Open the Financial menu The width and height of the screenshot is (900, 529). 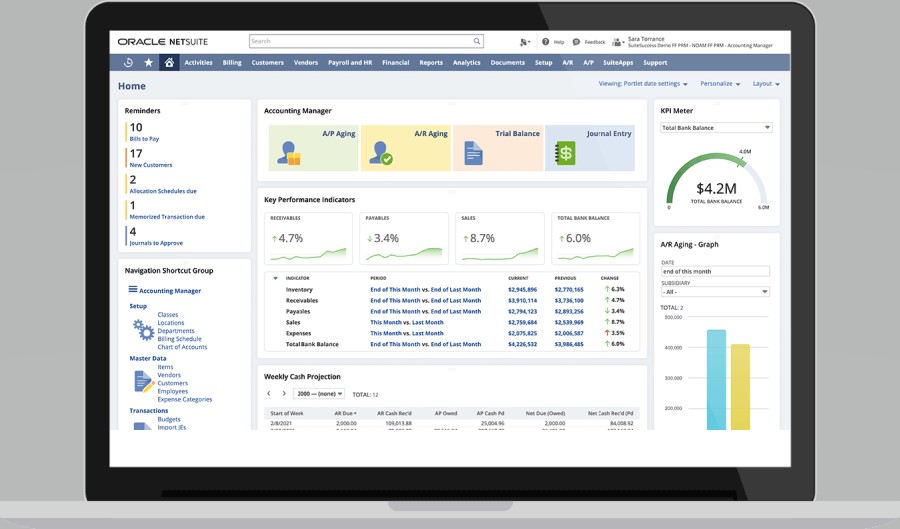(395, 62)
